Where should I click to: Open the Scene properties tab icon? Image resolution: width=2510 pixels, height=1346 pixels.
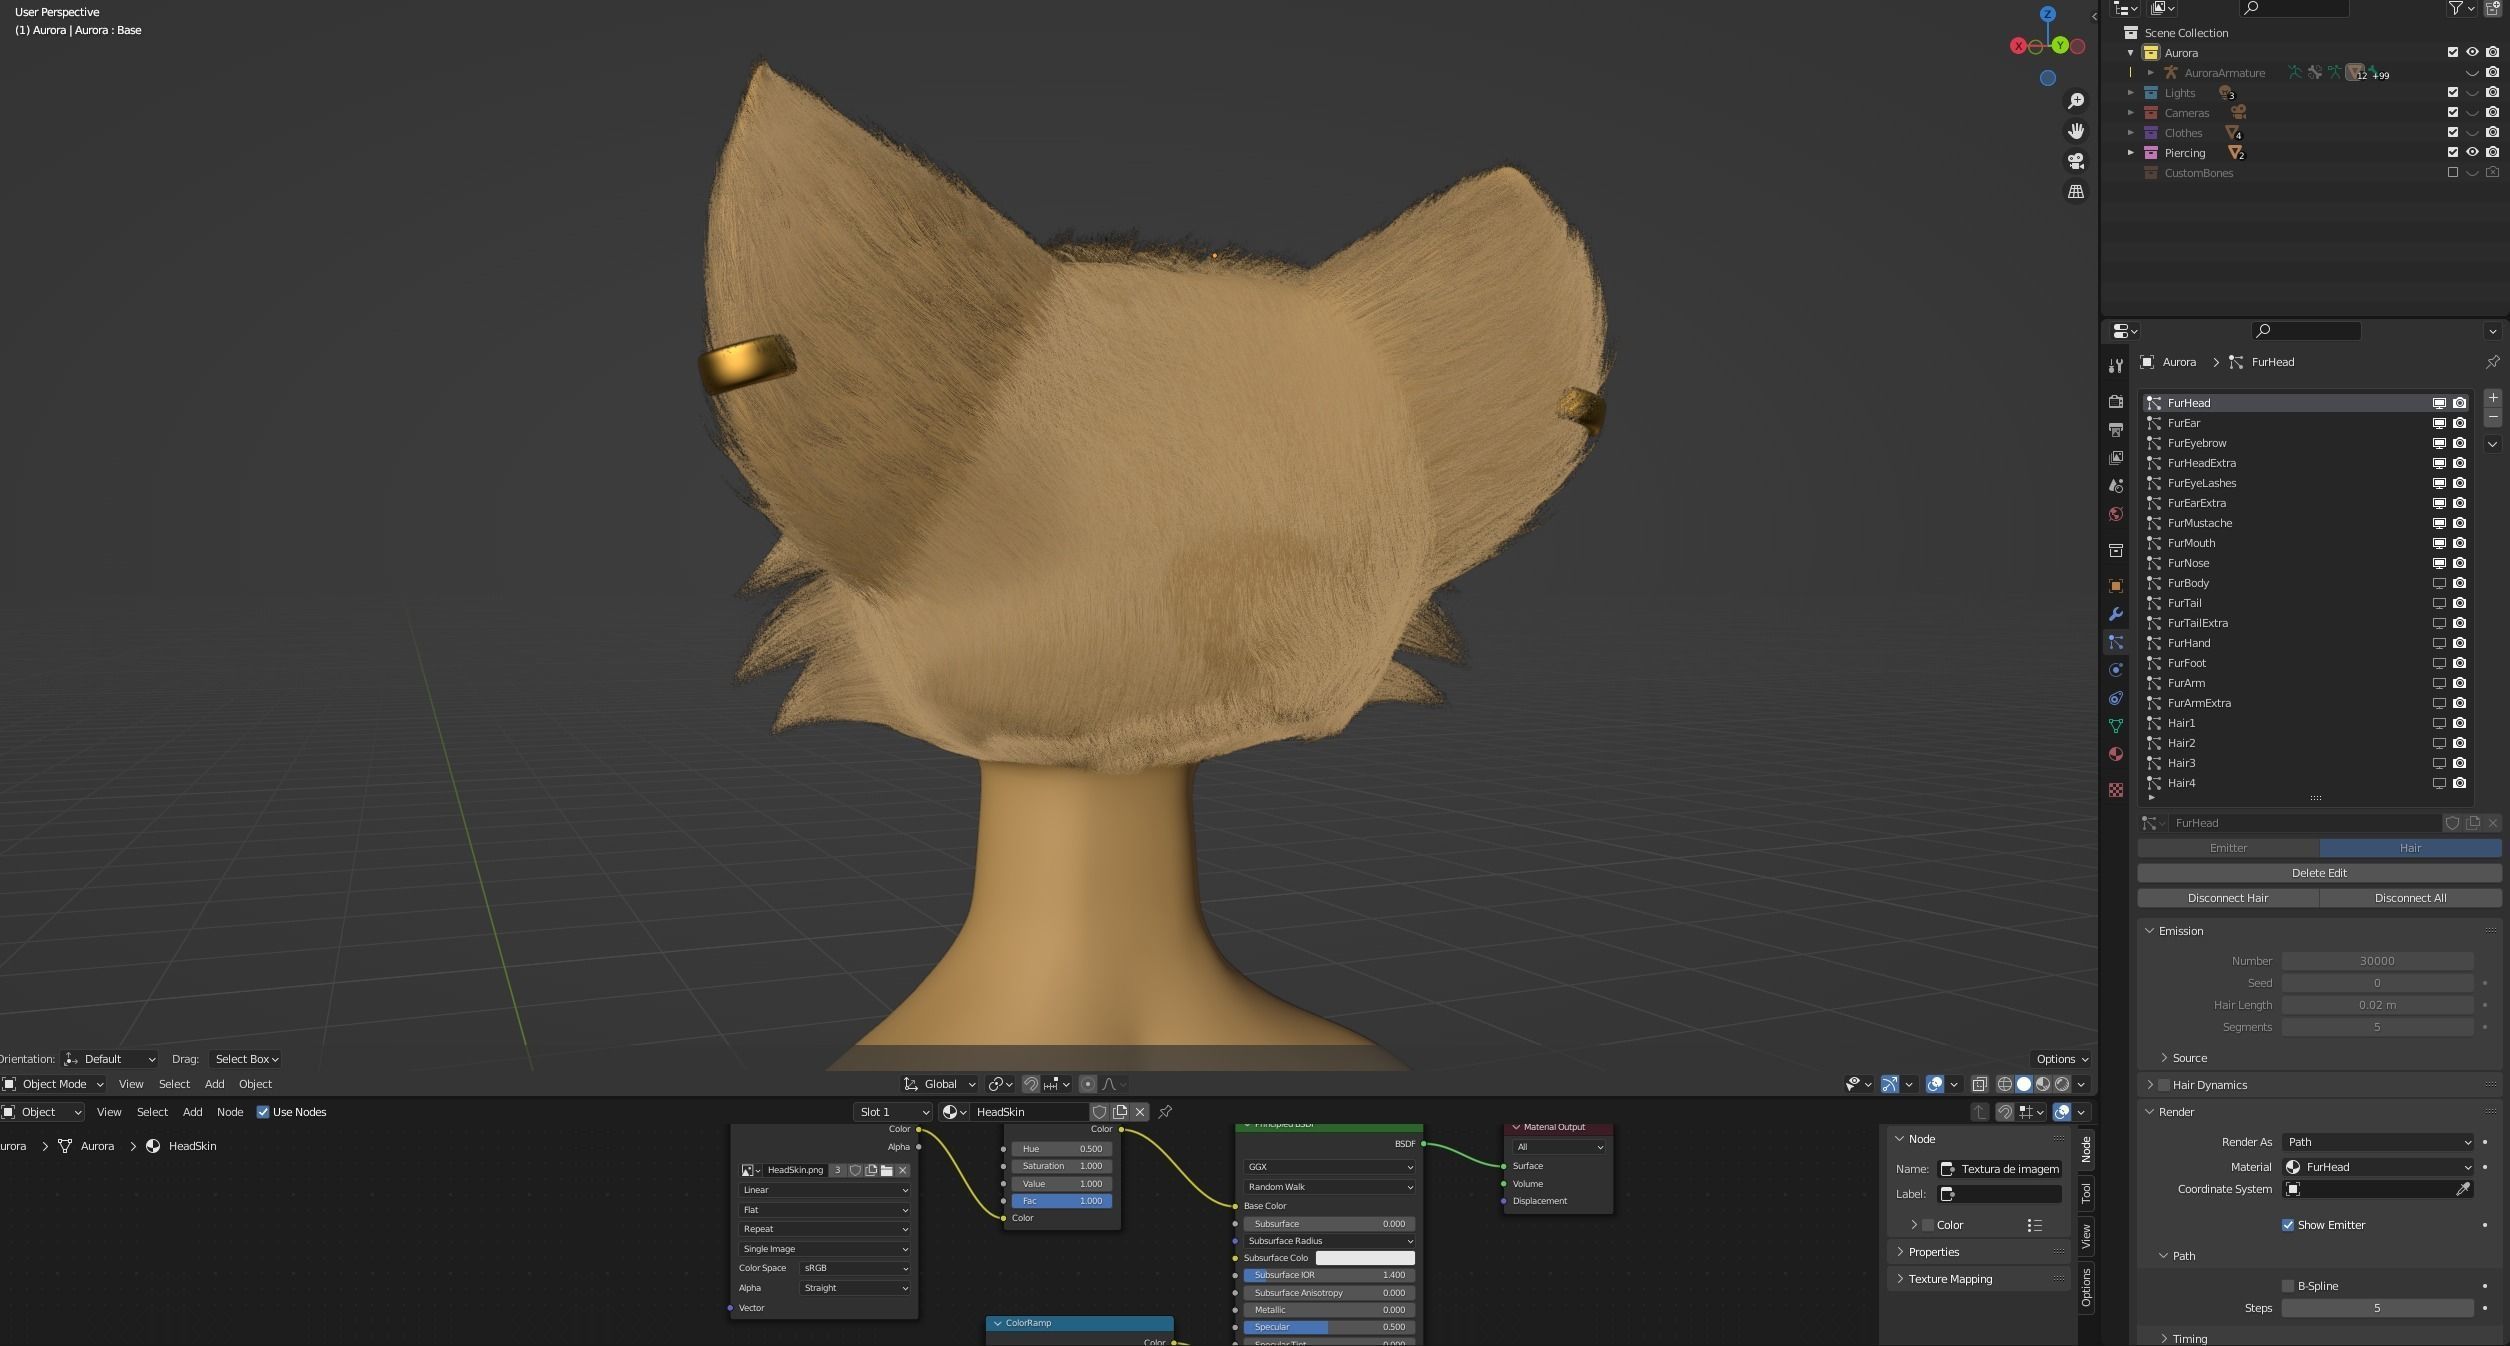pos(2115,485)
